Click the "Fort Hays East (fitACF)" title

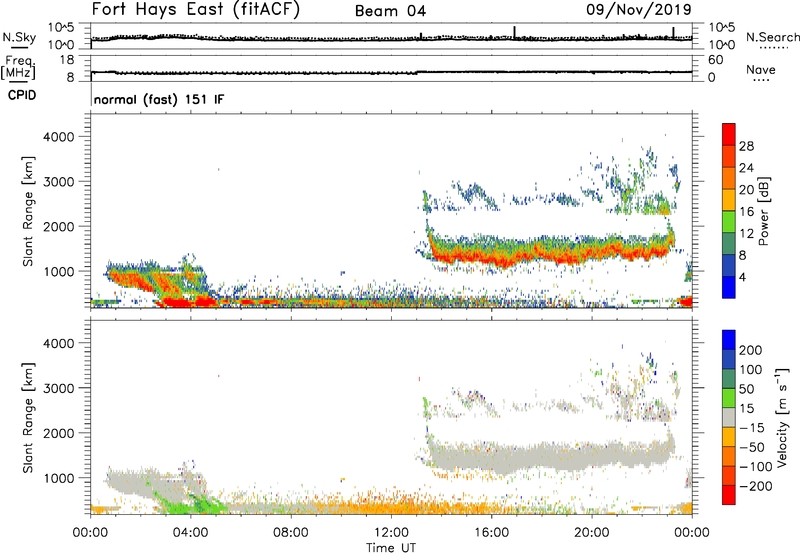[195, 10]
